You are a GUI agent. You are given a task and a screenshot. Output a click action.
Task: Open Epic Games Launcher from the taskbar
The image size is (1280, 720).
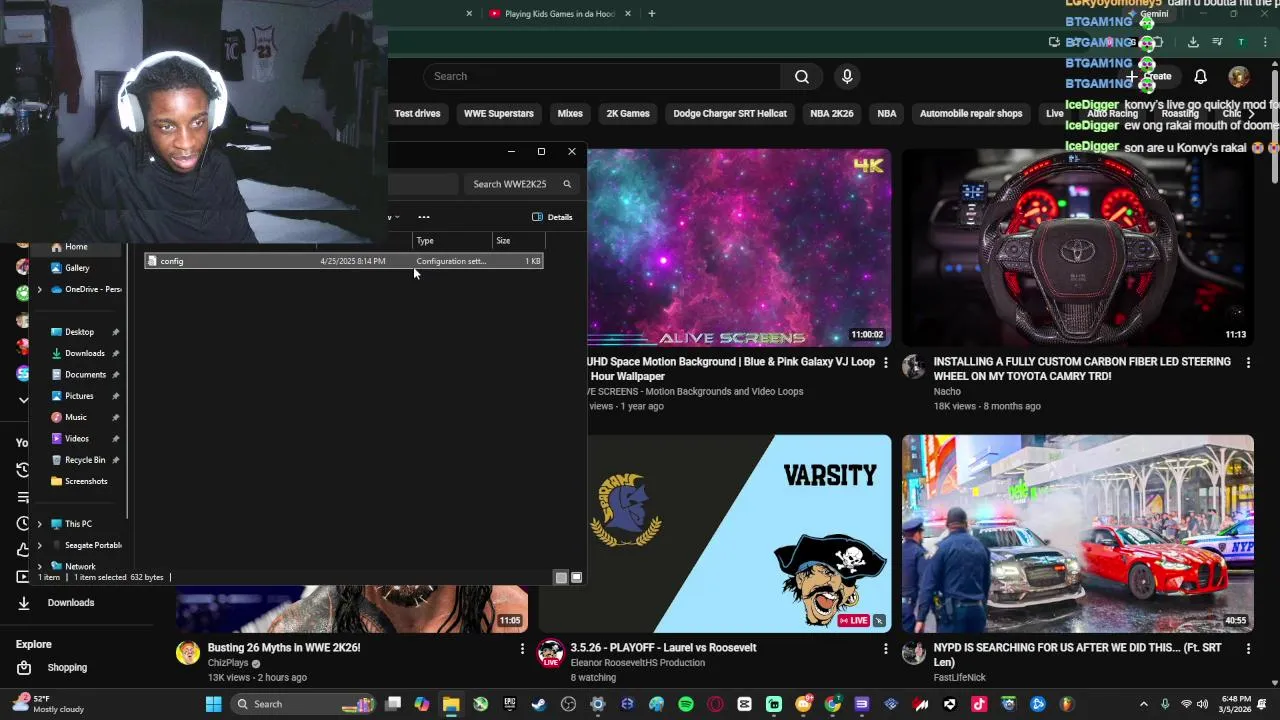coord(509,704)
